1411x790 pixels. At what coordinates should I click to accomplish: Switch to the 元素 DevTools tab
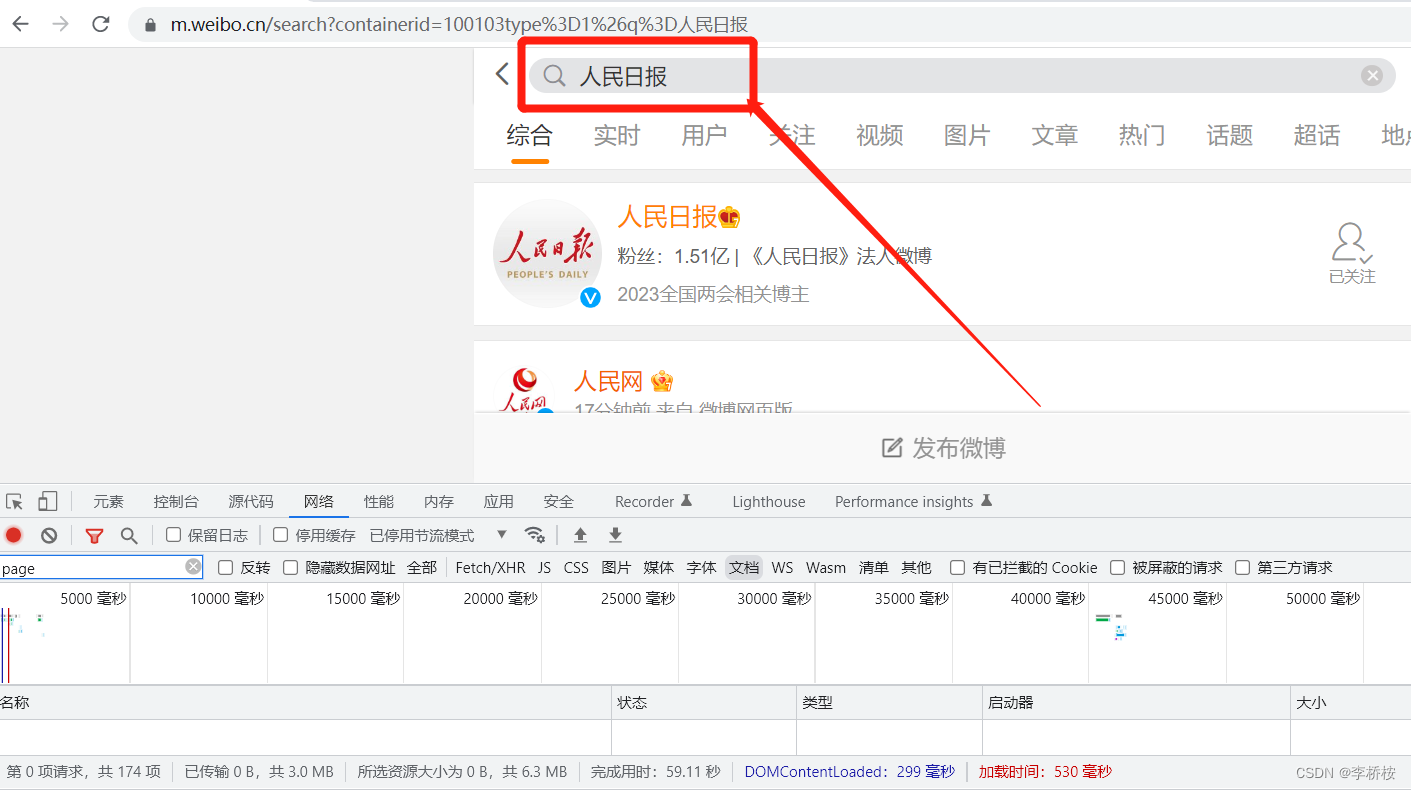pos(109,502)
